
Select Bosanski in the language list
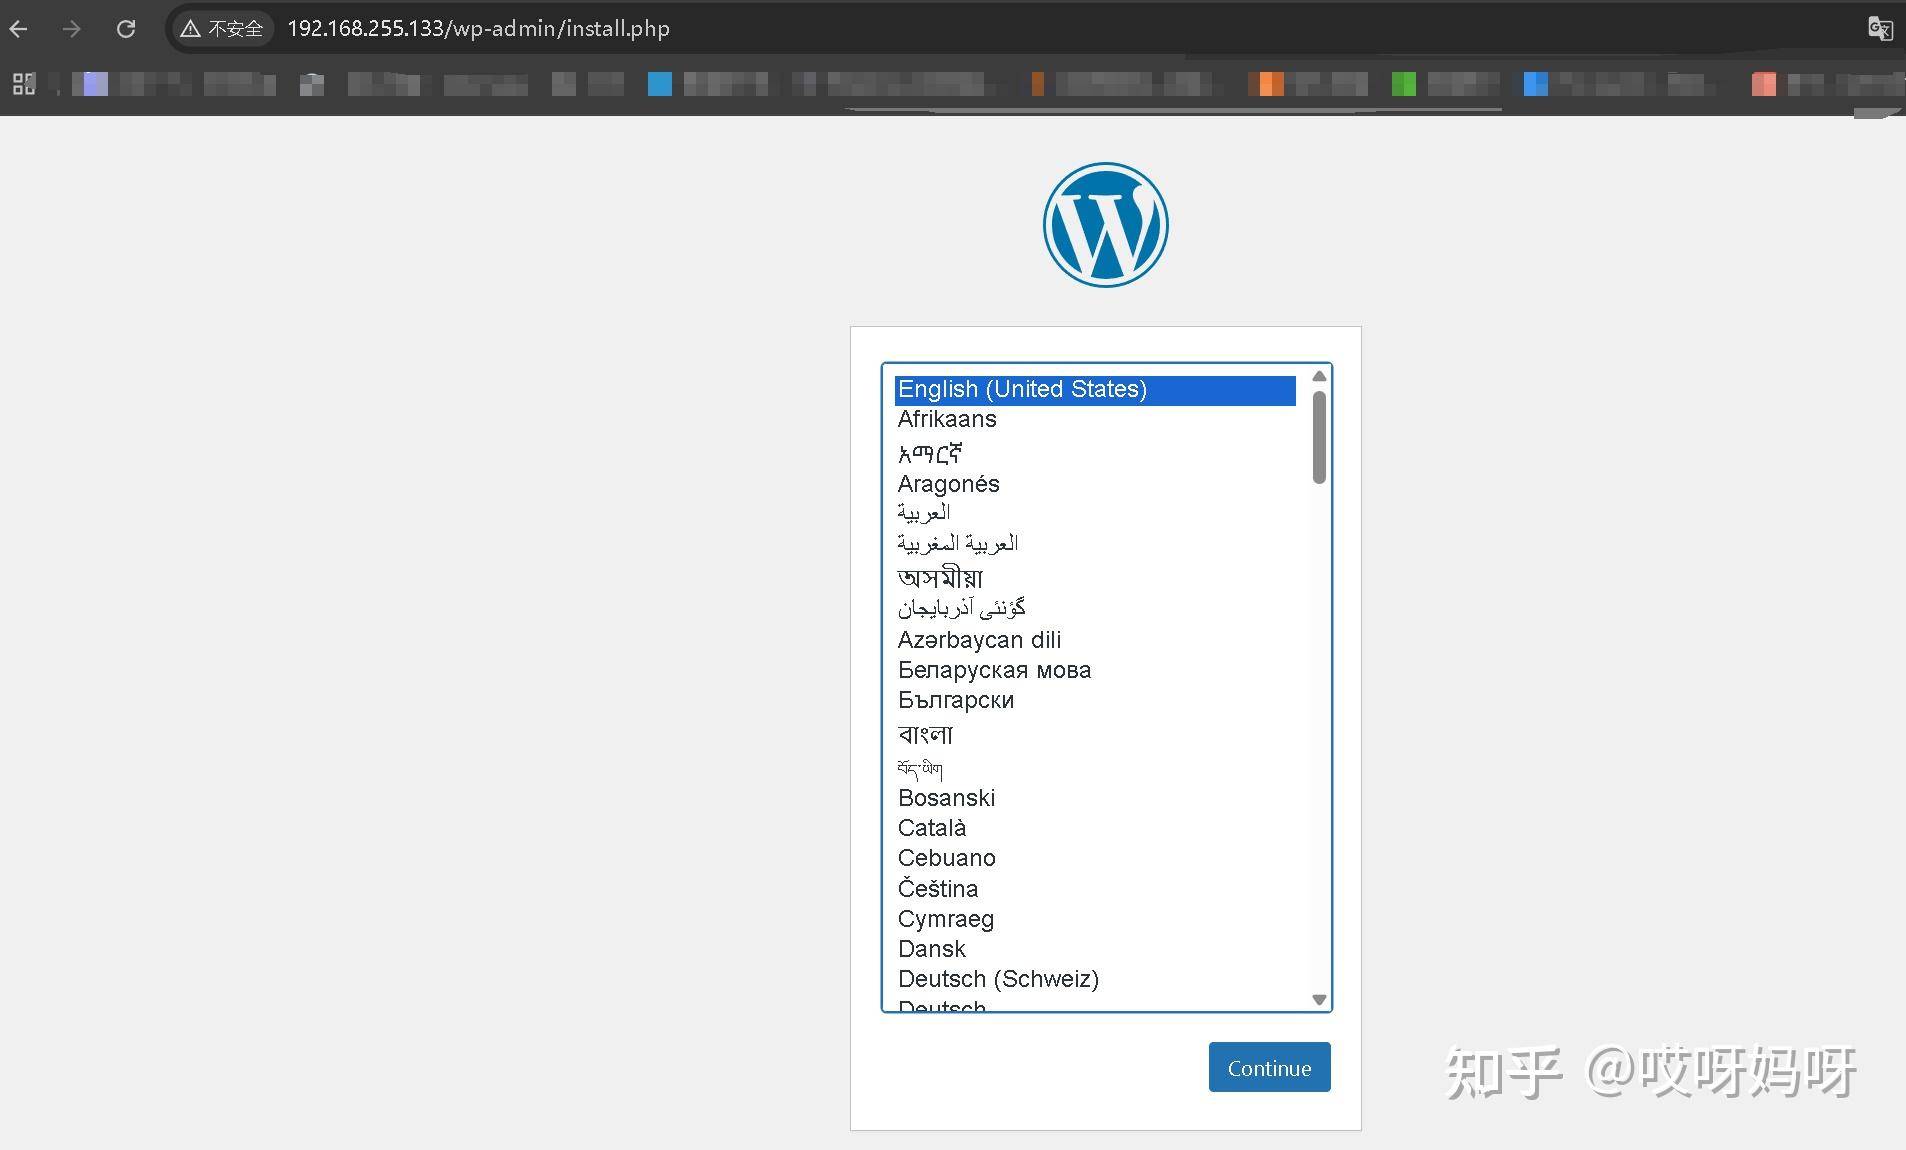point(1095,798)
